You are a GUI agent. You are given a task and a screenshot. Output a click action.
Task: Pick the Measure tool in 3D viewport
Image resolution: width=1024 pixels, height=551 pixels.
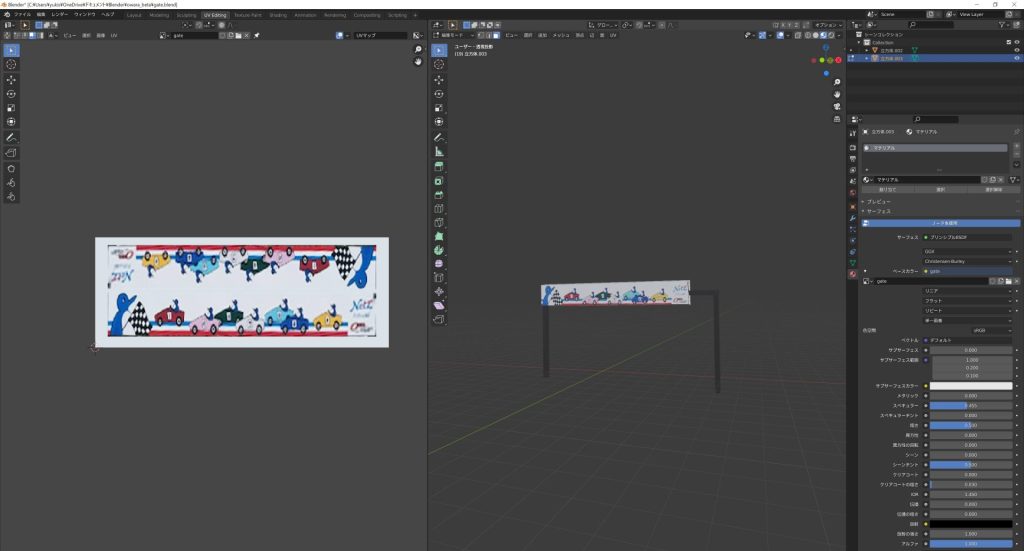[x=439, y=151]
